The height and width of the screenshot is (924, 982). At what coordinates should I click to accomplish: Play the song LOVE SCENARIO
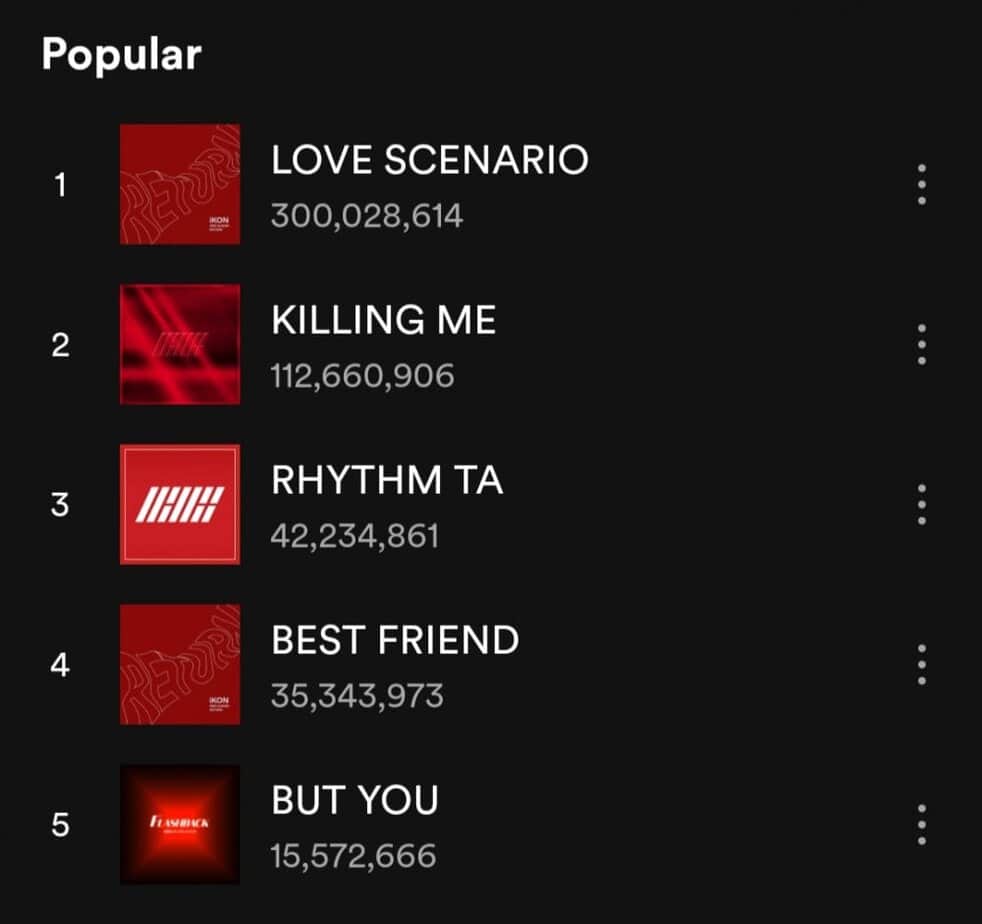pyautogui.click(x=430, y=160)
